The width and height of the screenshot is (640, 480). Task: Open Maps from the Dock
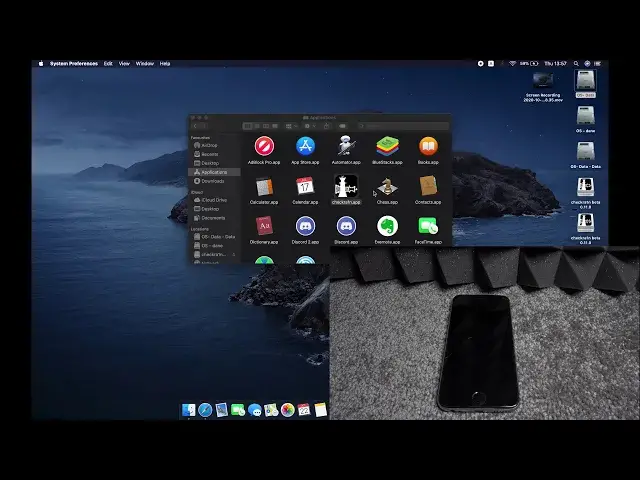271,410
